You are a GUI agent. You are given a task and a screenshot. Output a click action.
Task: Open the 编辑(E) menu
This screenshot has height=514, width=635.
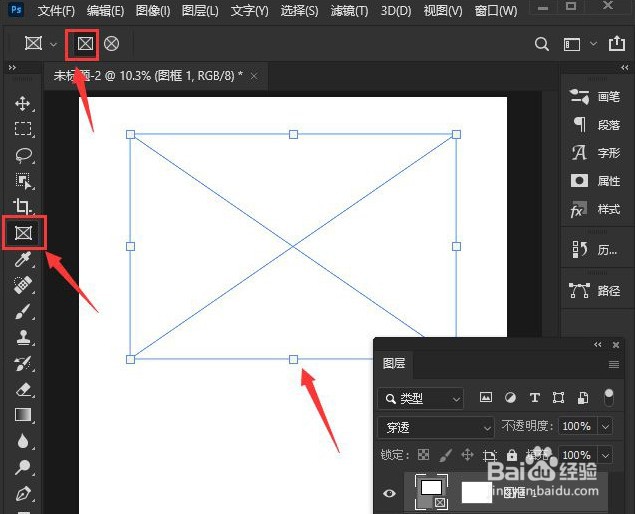point(105,11)
